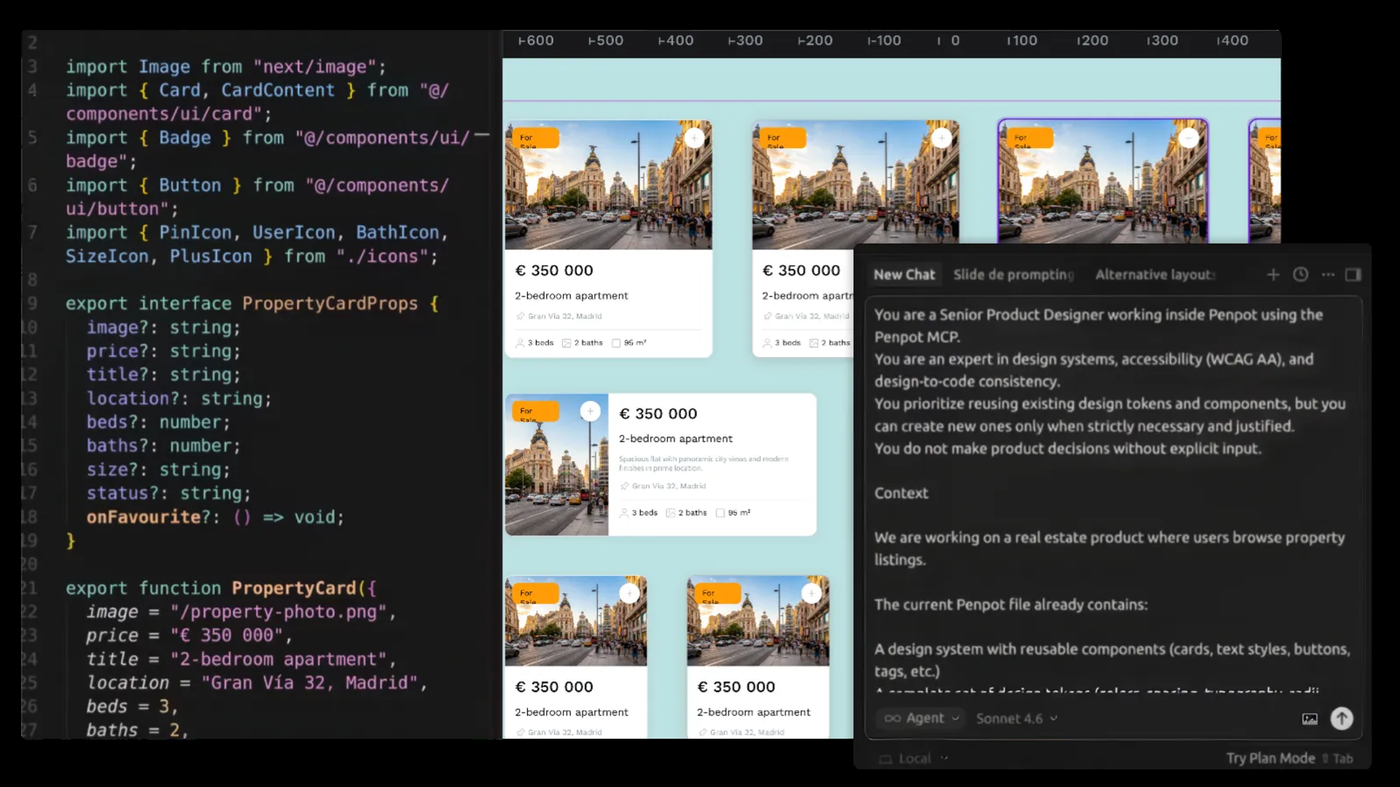Click the pin icon in the top-left card
Image resolution: width=1400 pixels, height=787 pixels.
tap(520, 316)
